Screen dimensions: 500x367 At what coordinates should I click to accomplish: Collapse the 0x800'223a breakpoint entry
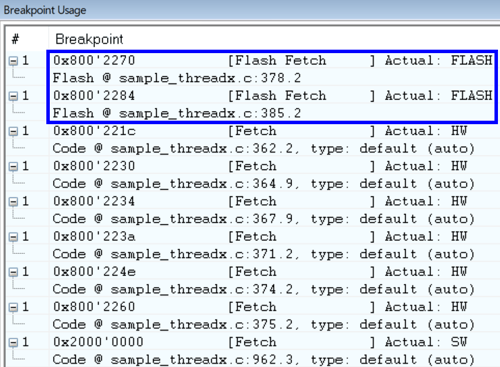[x=13, y=237]
